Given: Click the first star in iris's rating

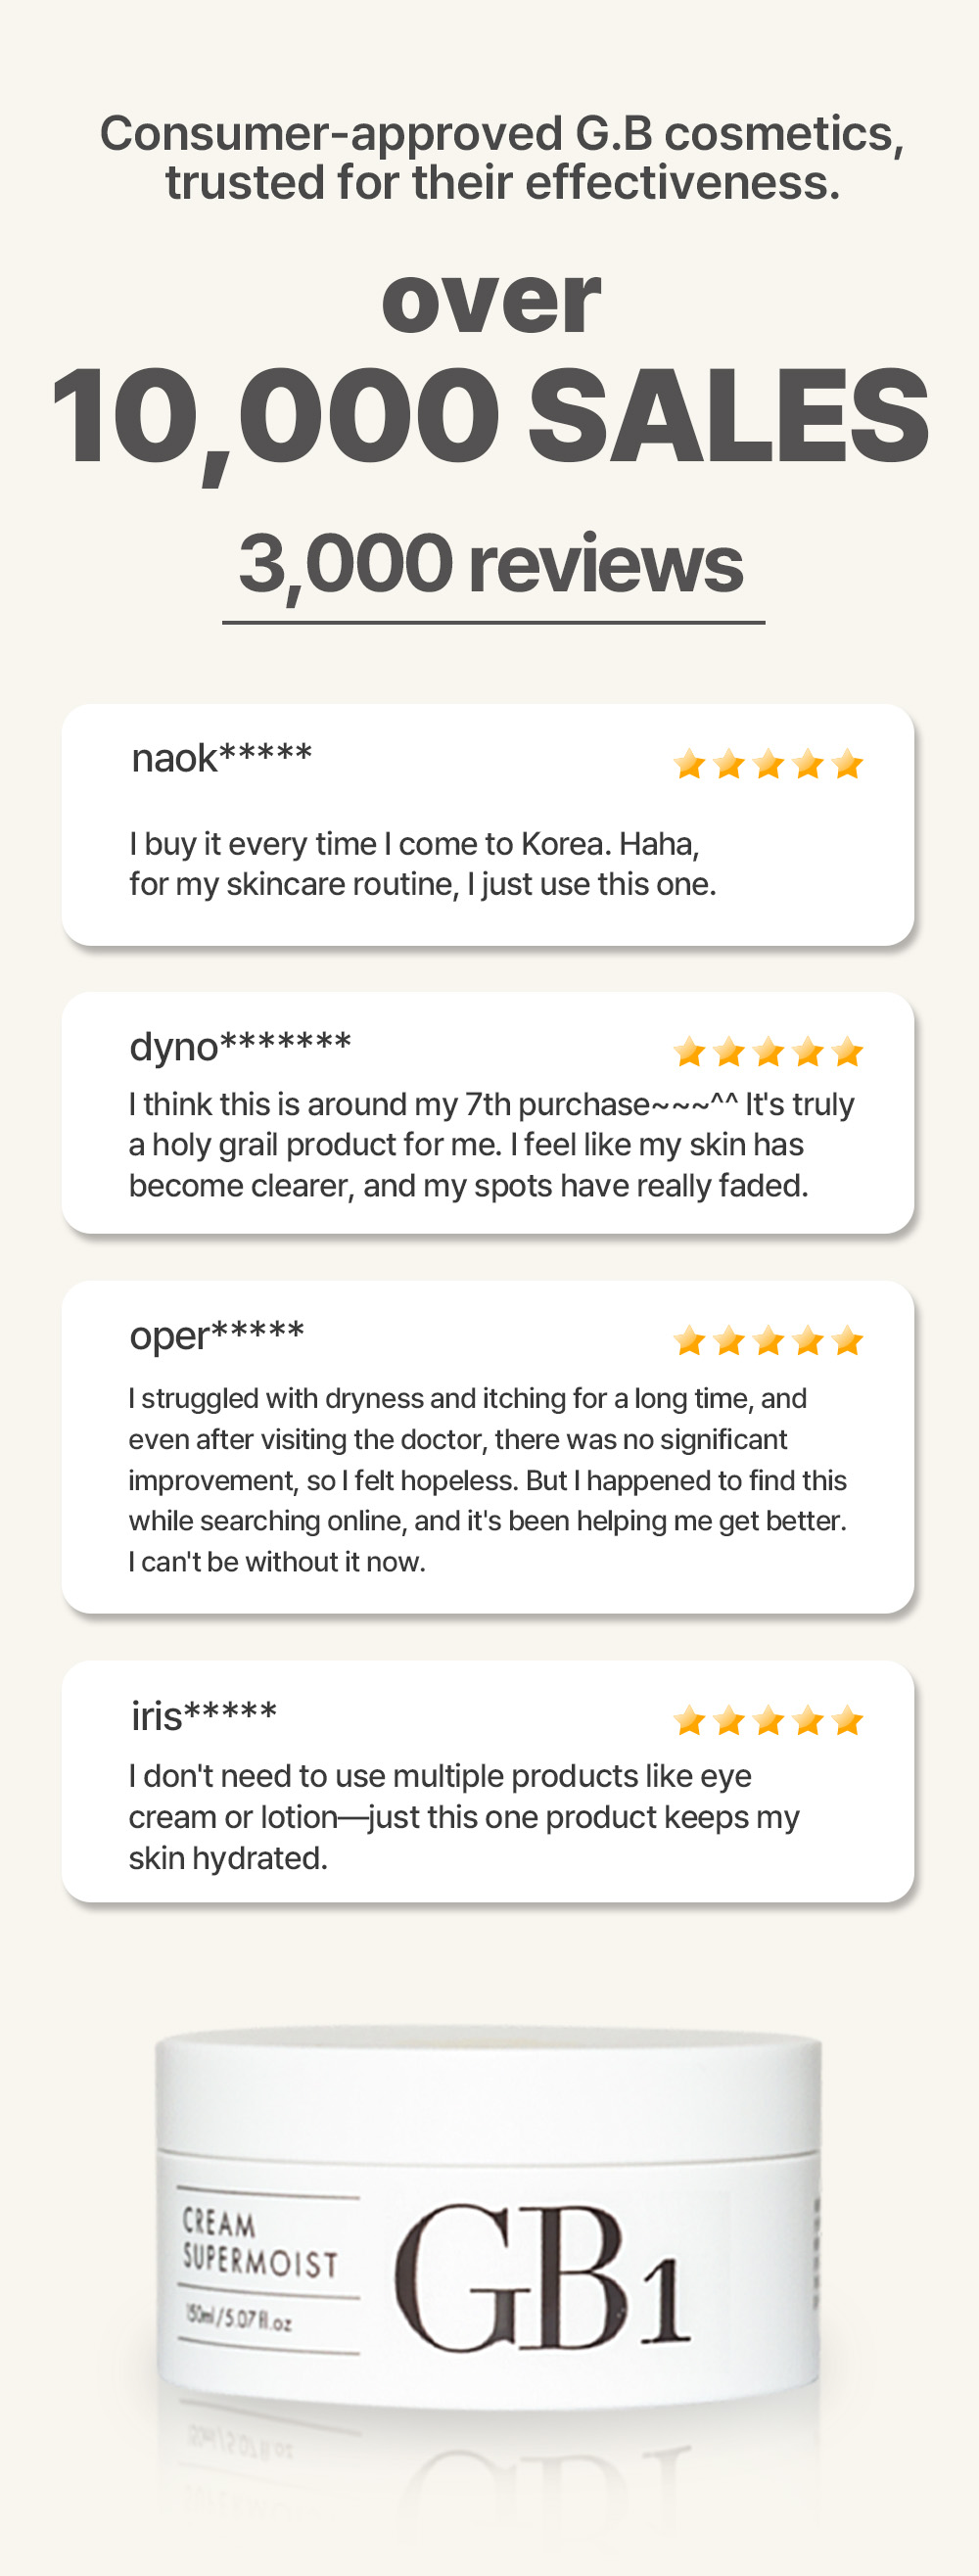Looking at the screenshot, I should 689,1721.
